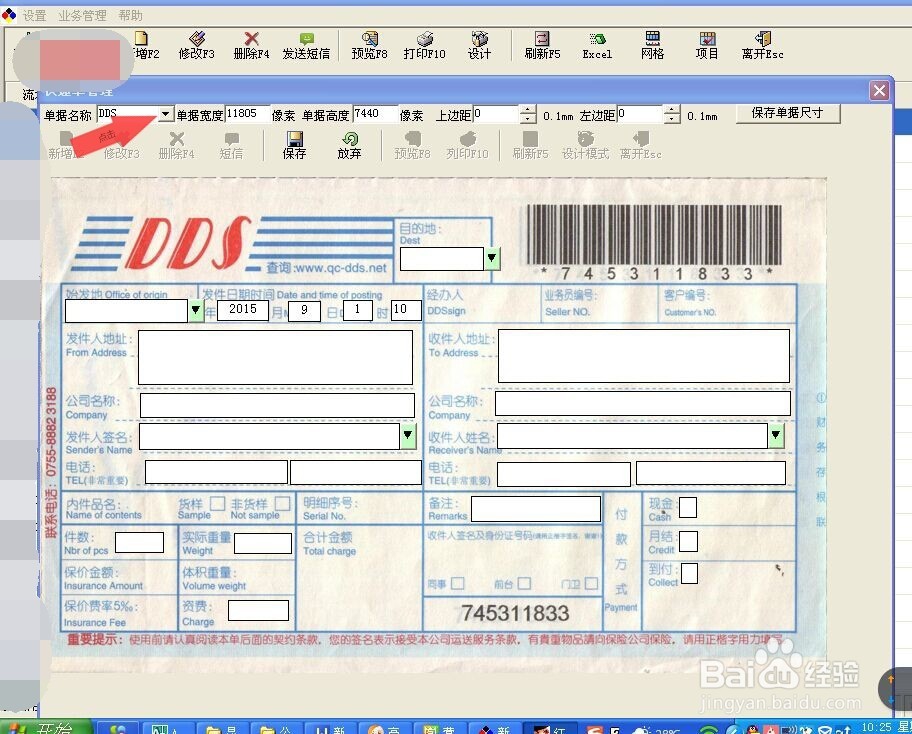Click the receiver 公司名称 Company field

coord(643,403)
